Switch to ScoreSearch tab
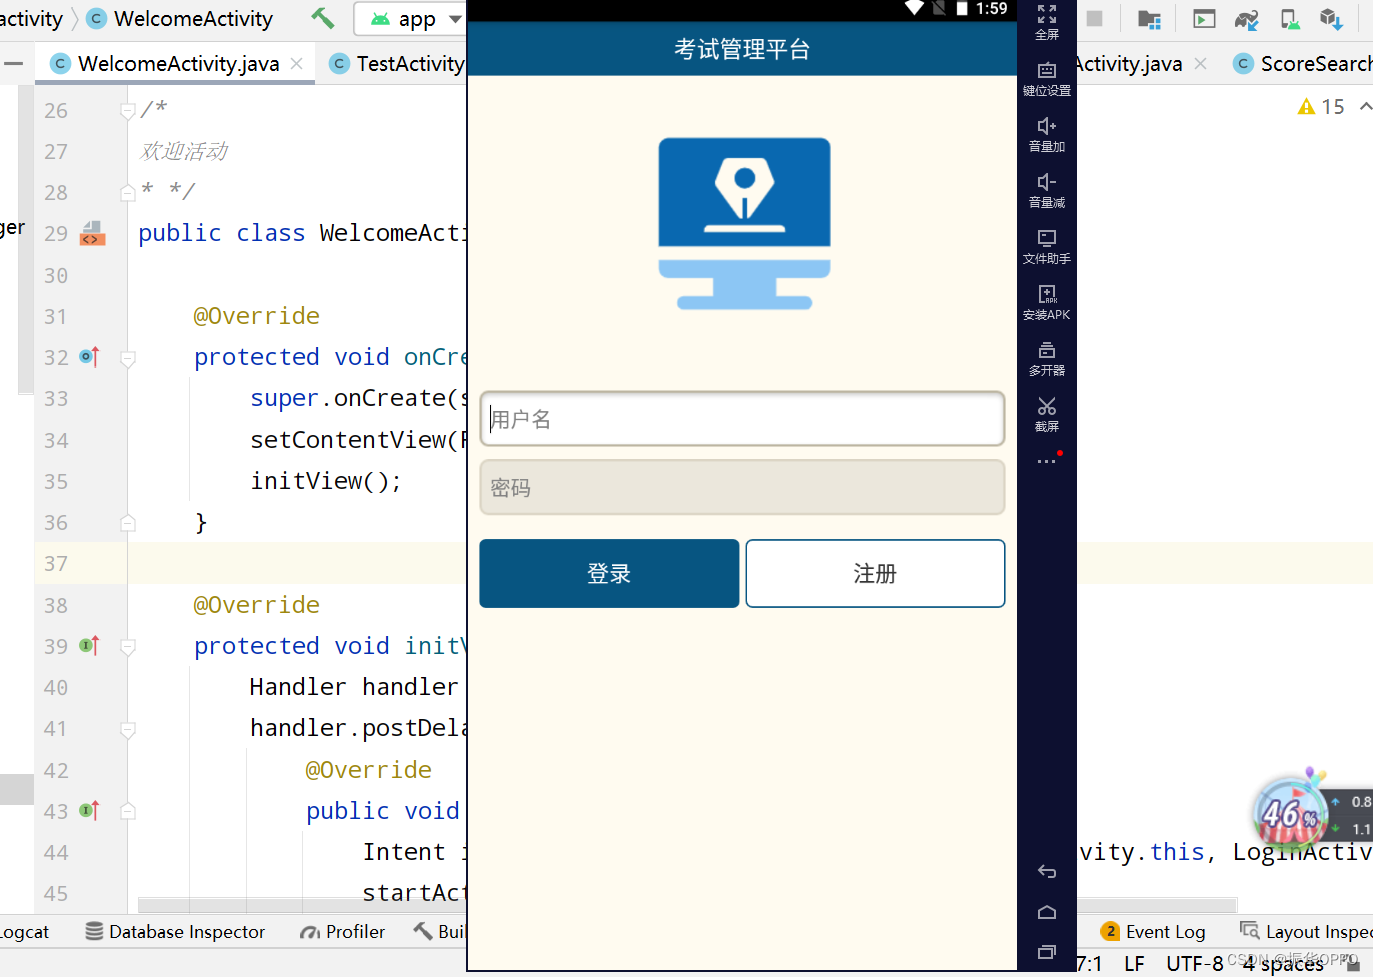This screenshot has height=977, width=1373. pyautogui.click(x=1304, y=64)
